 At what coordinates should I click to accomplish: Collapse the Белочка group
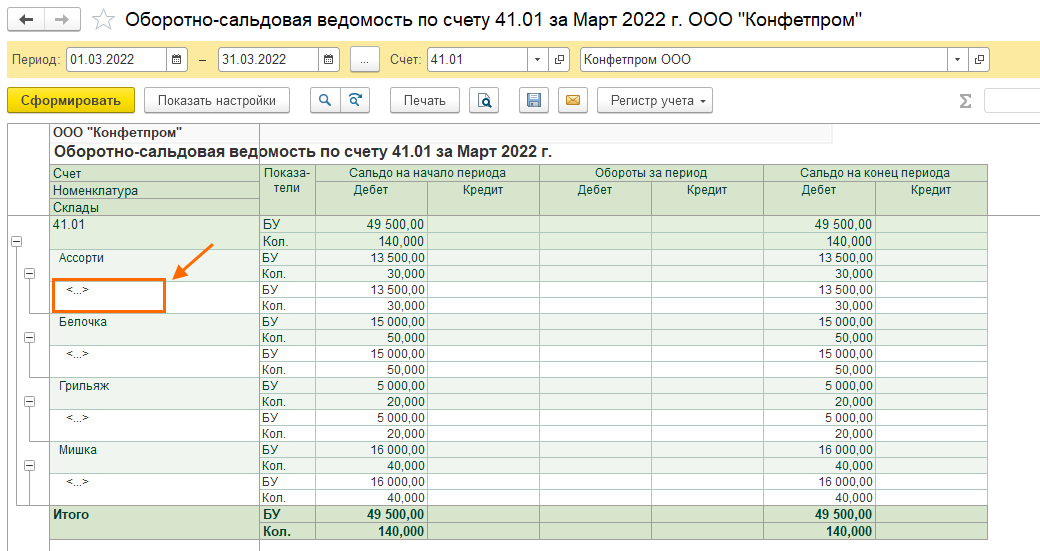pyautogui.click(x=29, y=337)
